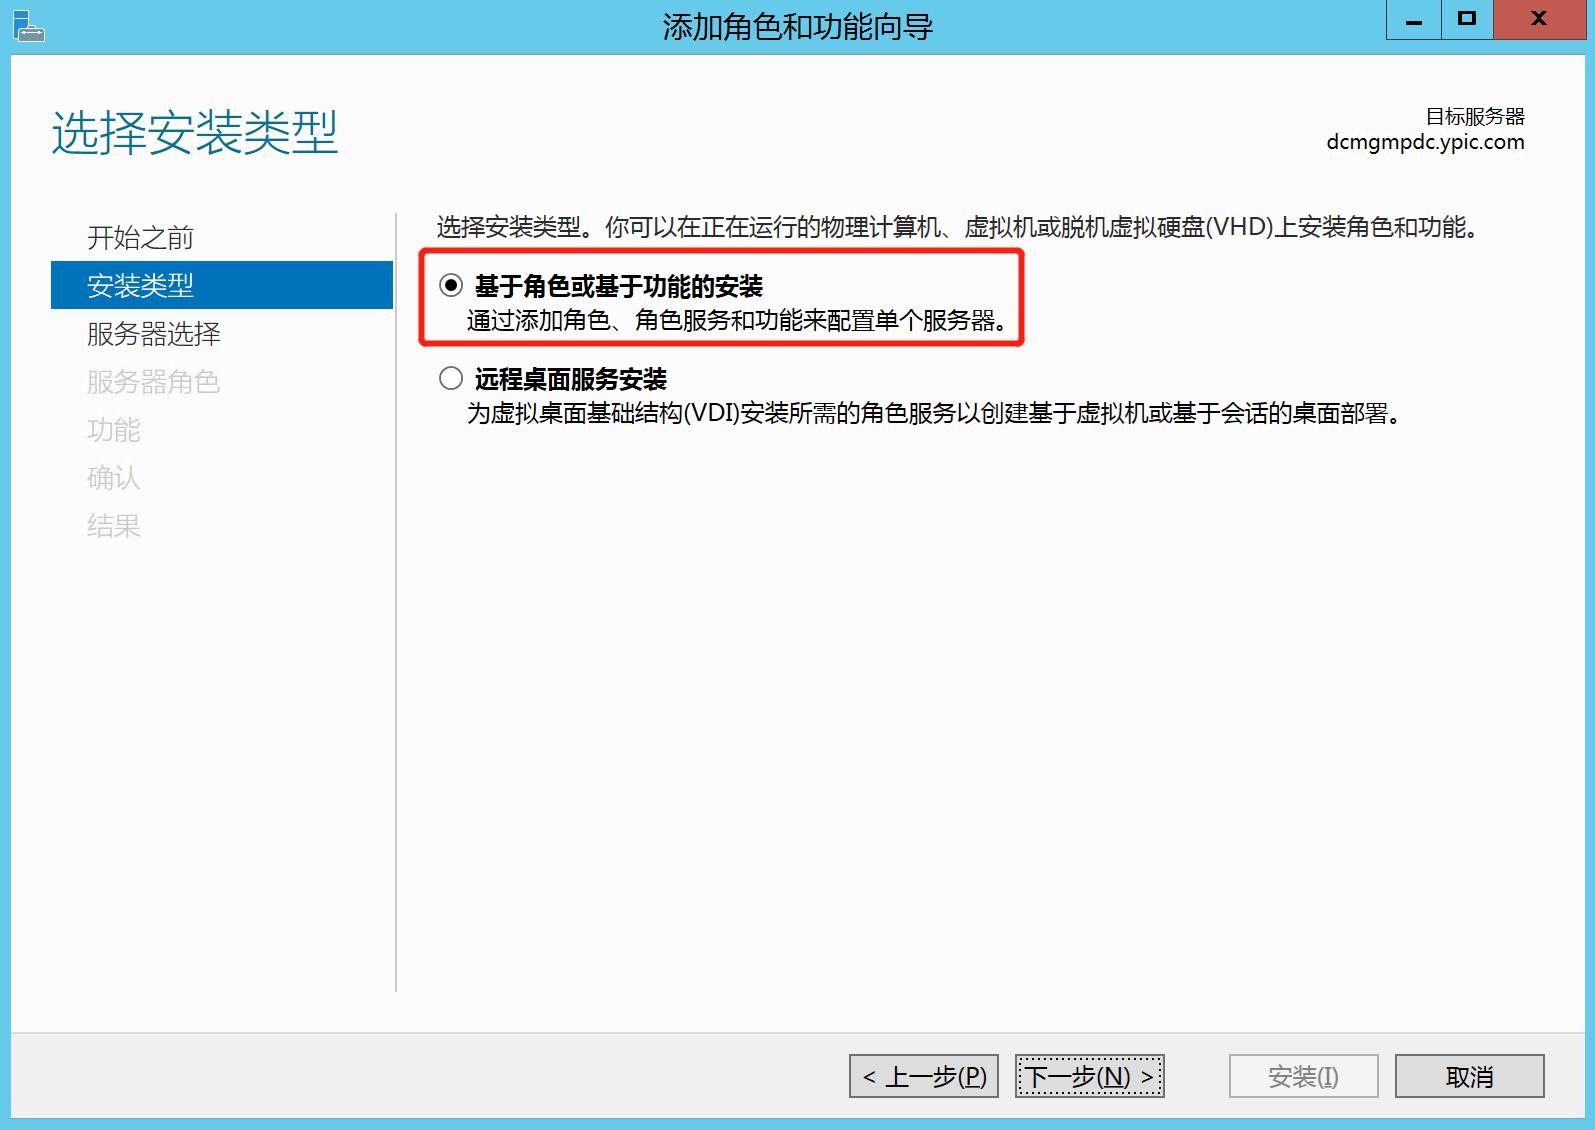1595x1130 pixels.
Task: Minimize the 添加角色和功能向导 window
Action: coord(1414,20)
